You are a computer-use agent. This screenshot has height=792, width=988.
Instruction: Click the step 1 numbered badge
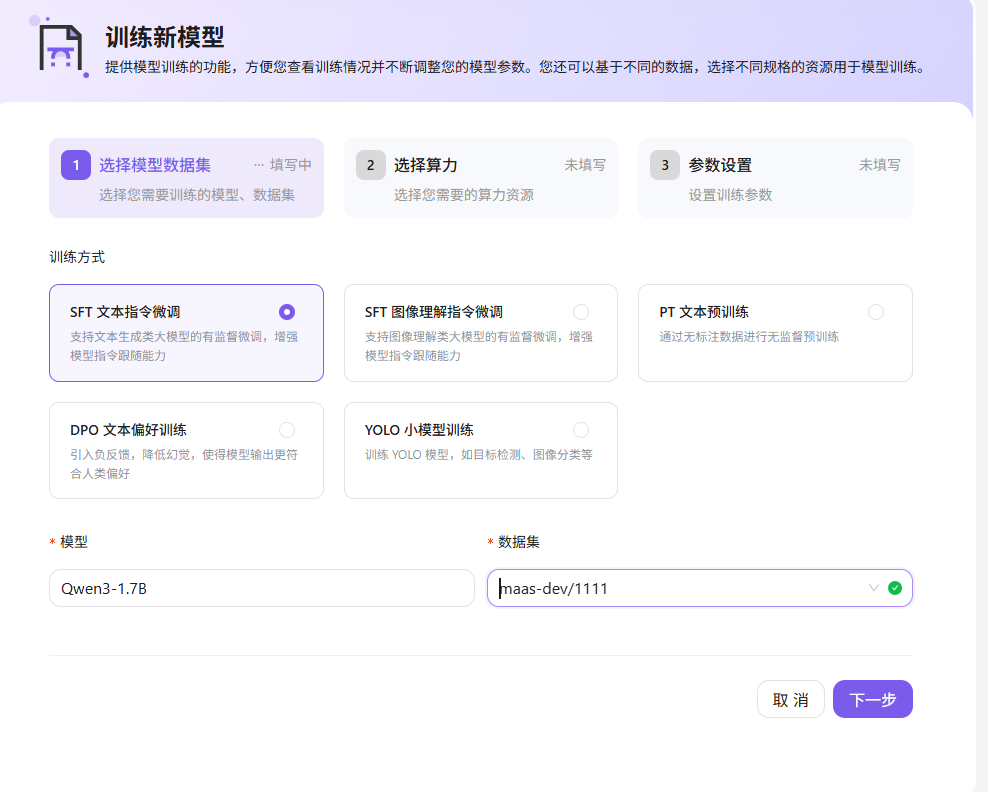[x=77, y=165]
